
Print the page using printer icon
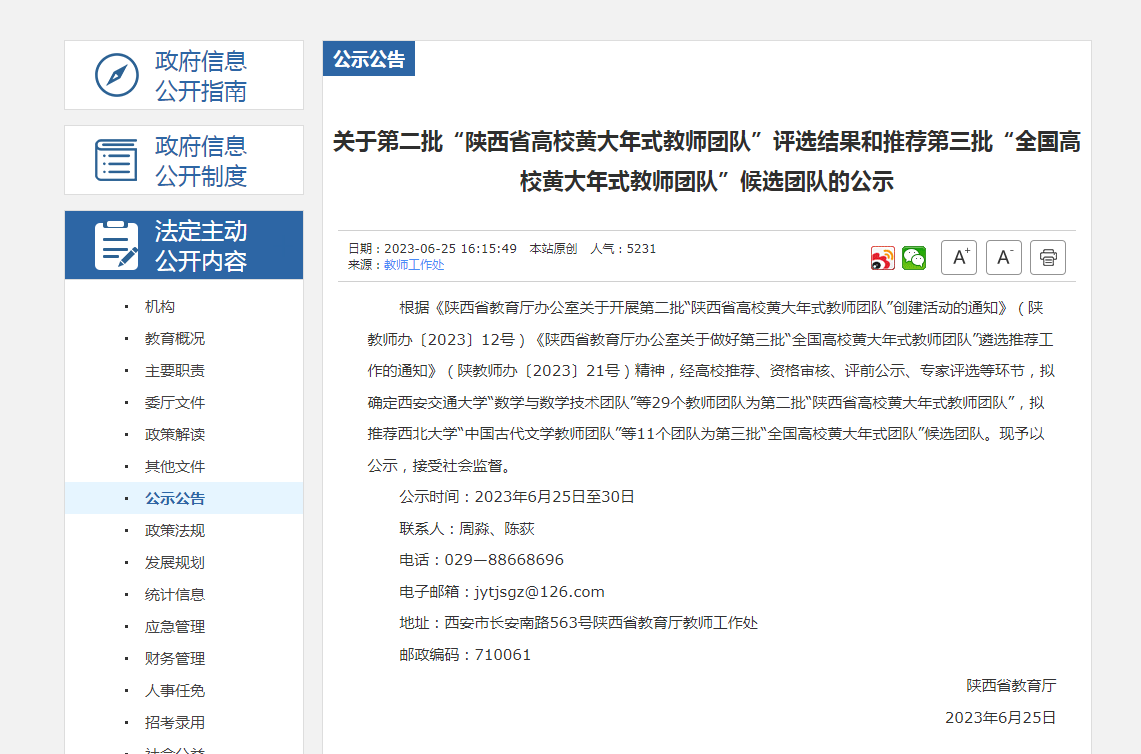coord(1047,257)
